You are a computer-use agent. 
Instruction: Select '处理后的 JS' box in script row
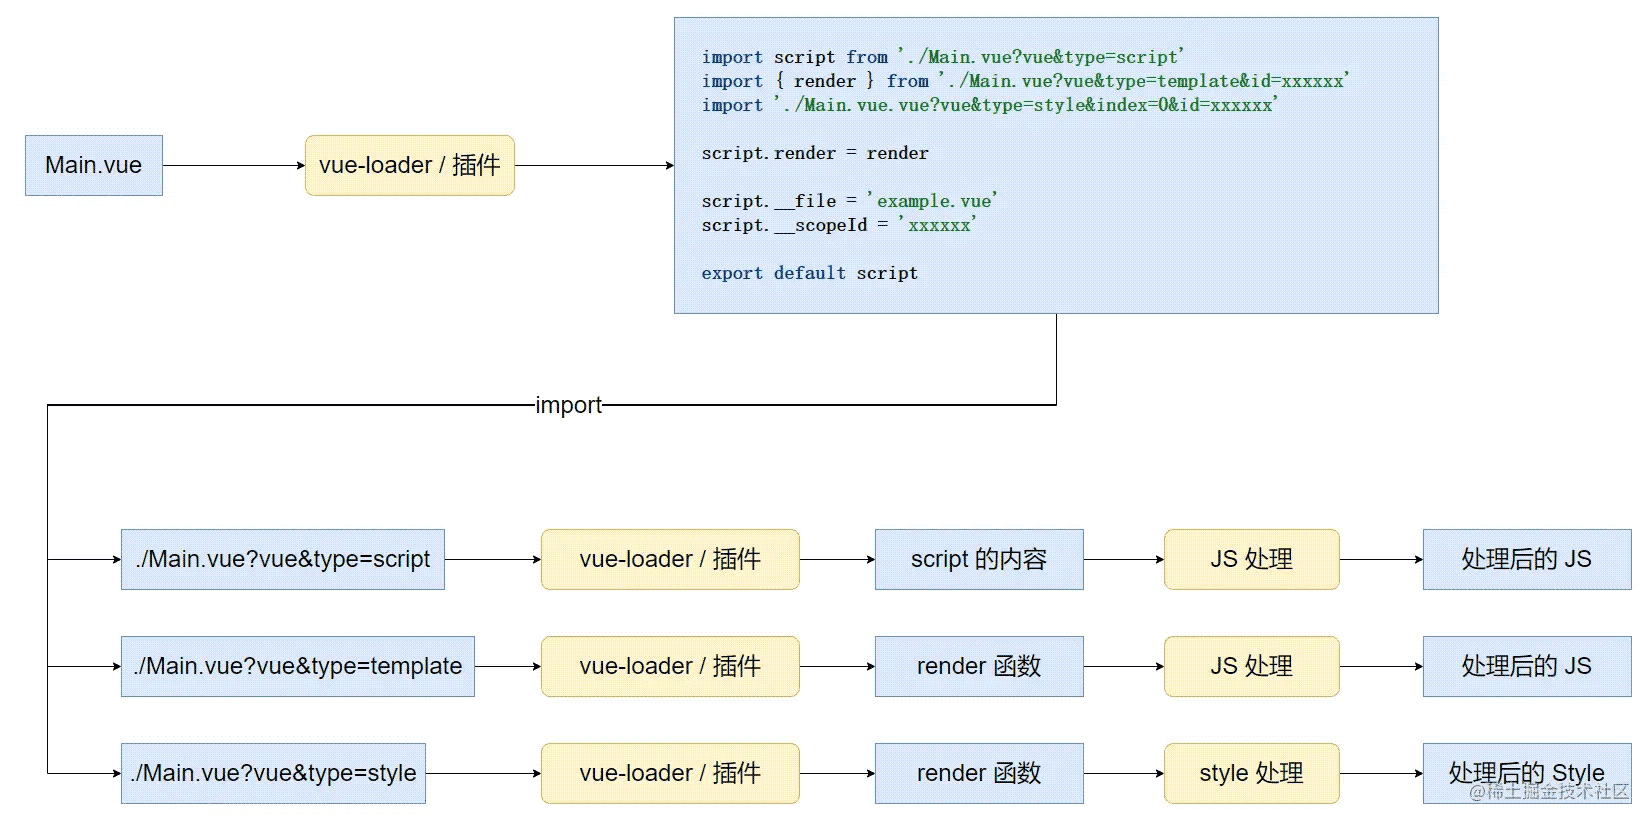(1526, 559)
